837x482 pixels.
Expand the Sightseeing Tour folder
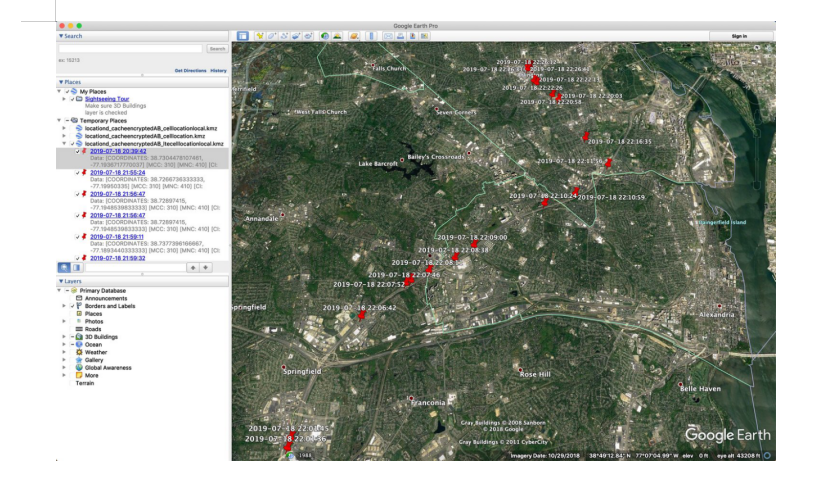[64, 99]
